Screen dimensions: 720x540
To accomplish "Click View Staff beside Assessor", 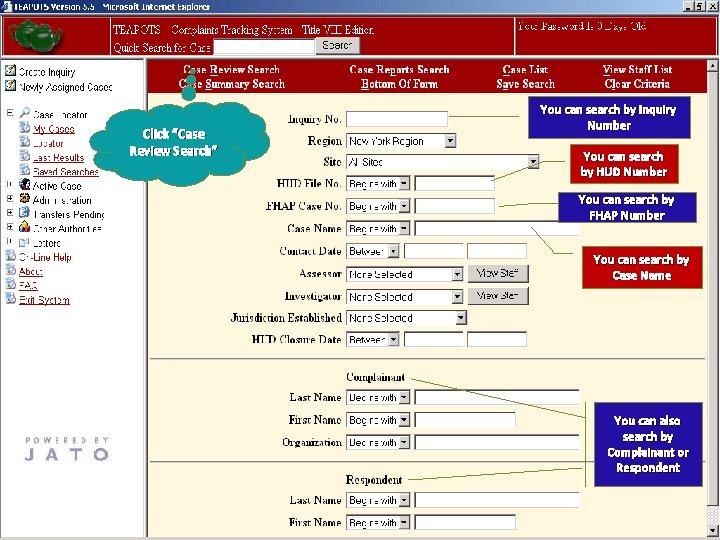I will pyautogui.click(x=498, y=274).
